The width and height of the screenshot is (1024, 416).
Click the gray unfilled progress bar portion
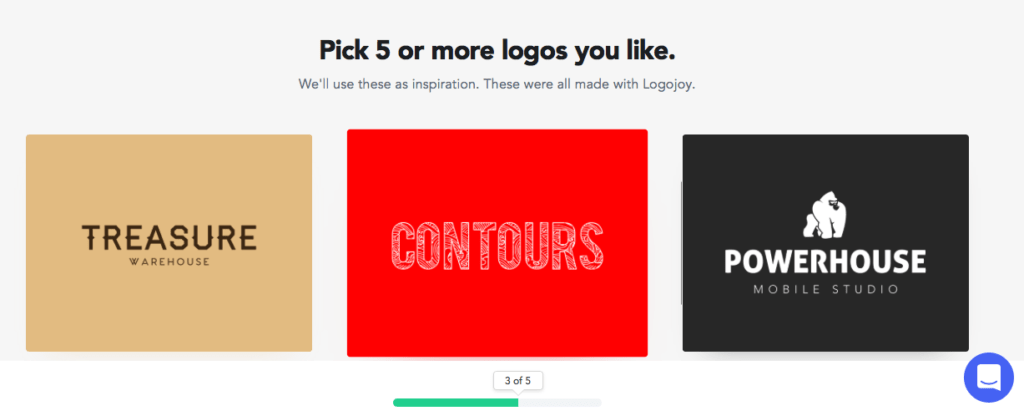560,402
